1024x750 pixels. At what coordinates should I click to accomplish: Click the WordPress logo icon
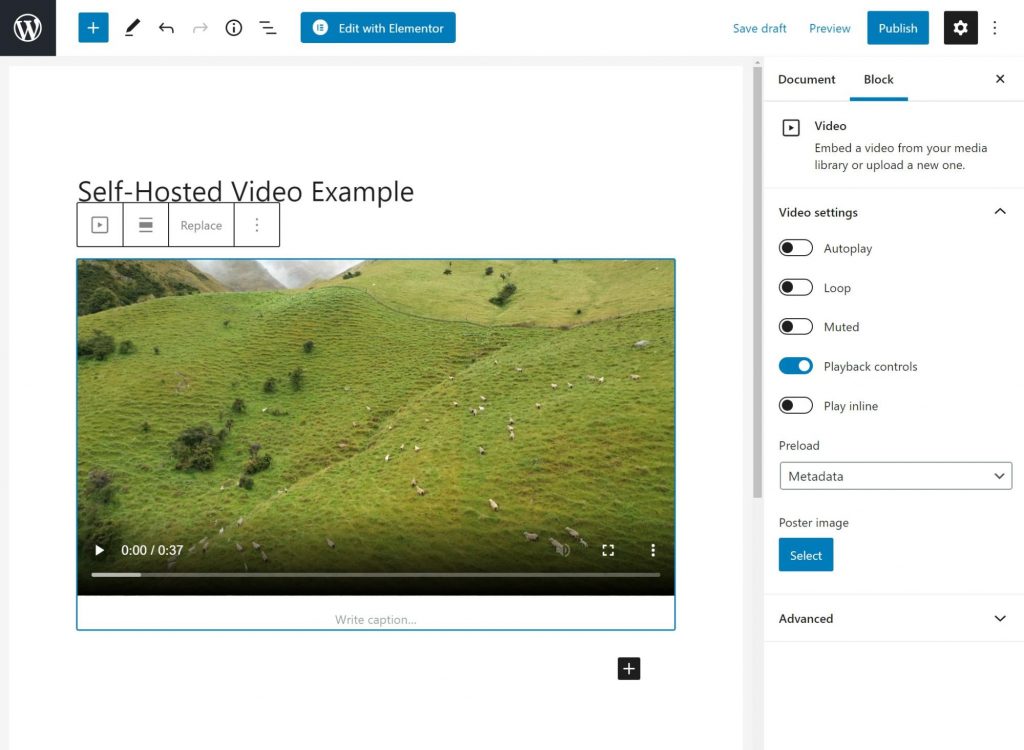(28, 28)
